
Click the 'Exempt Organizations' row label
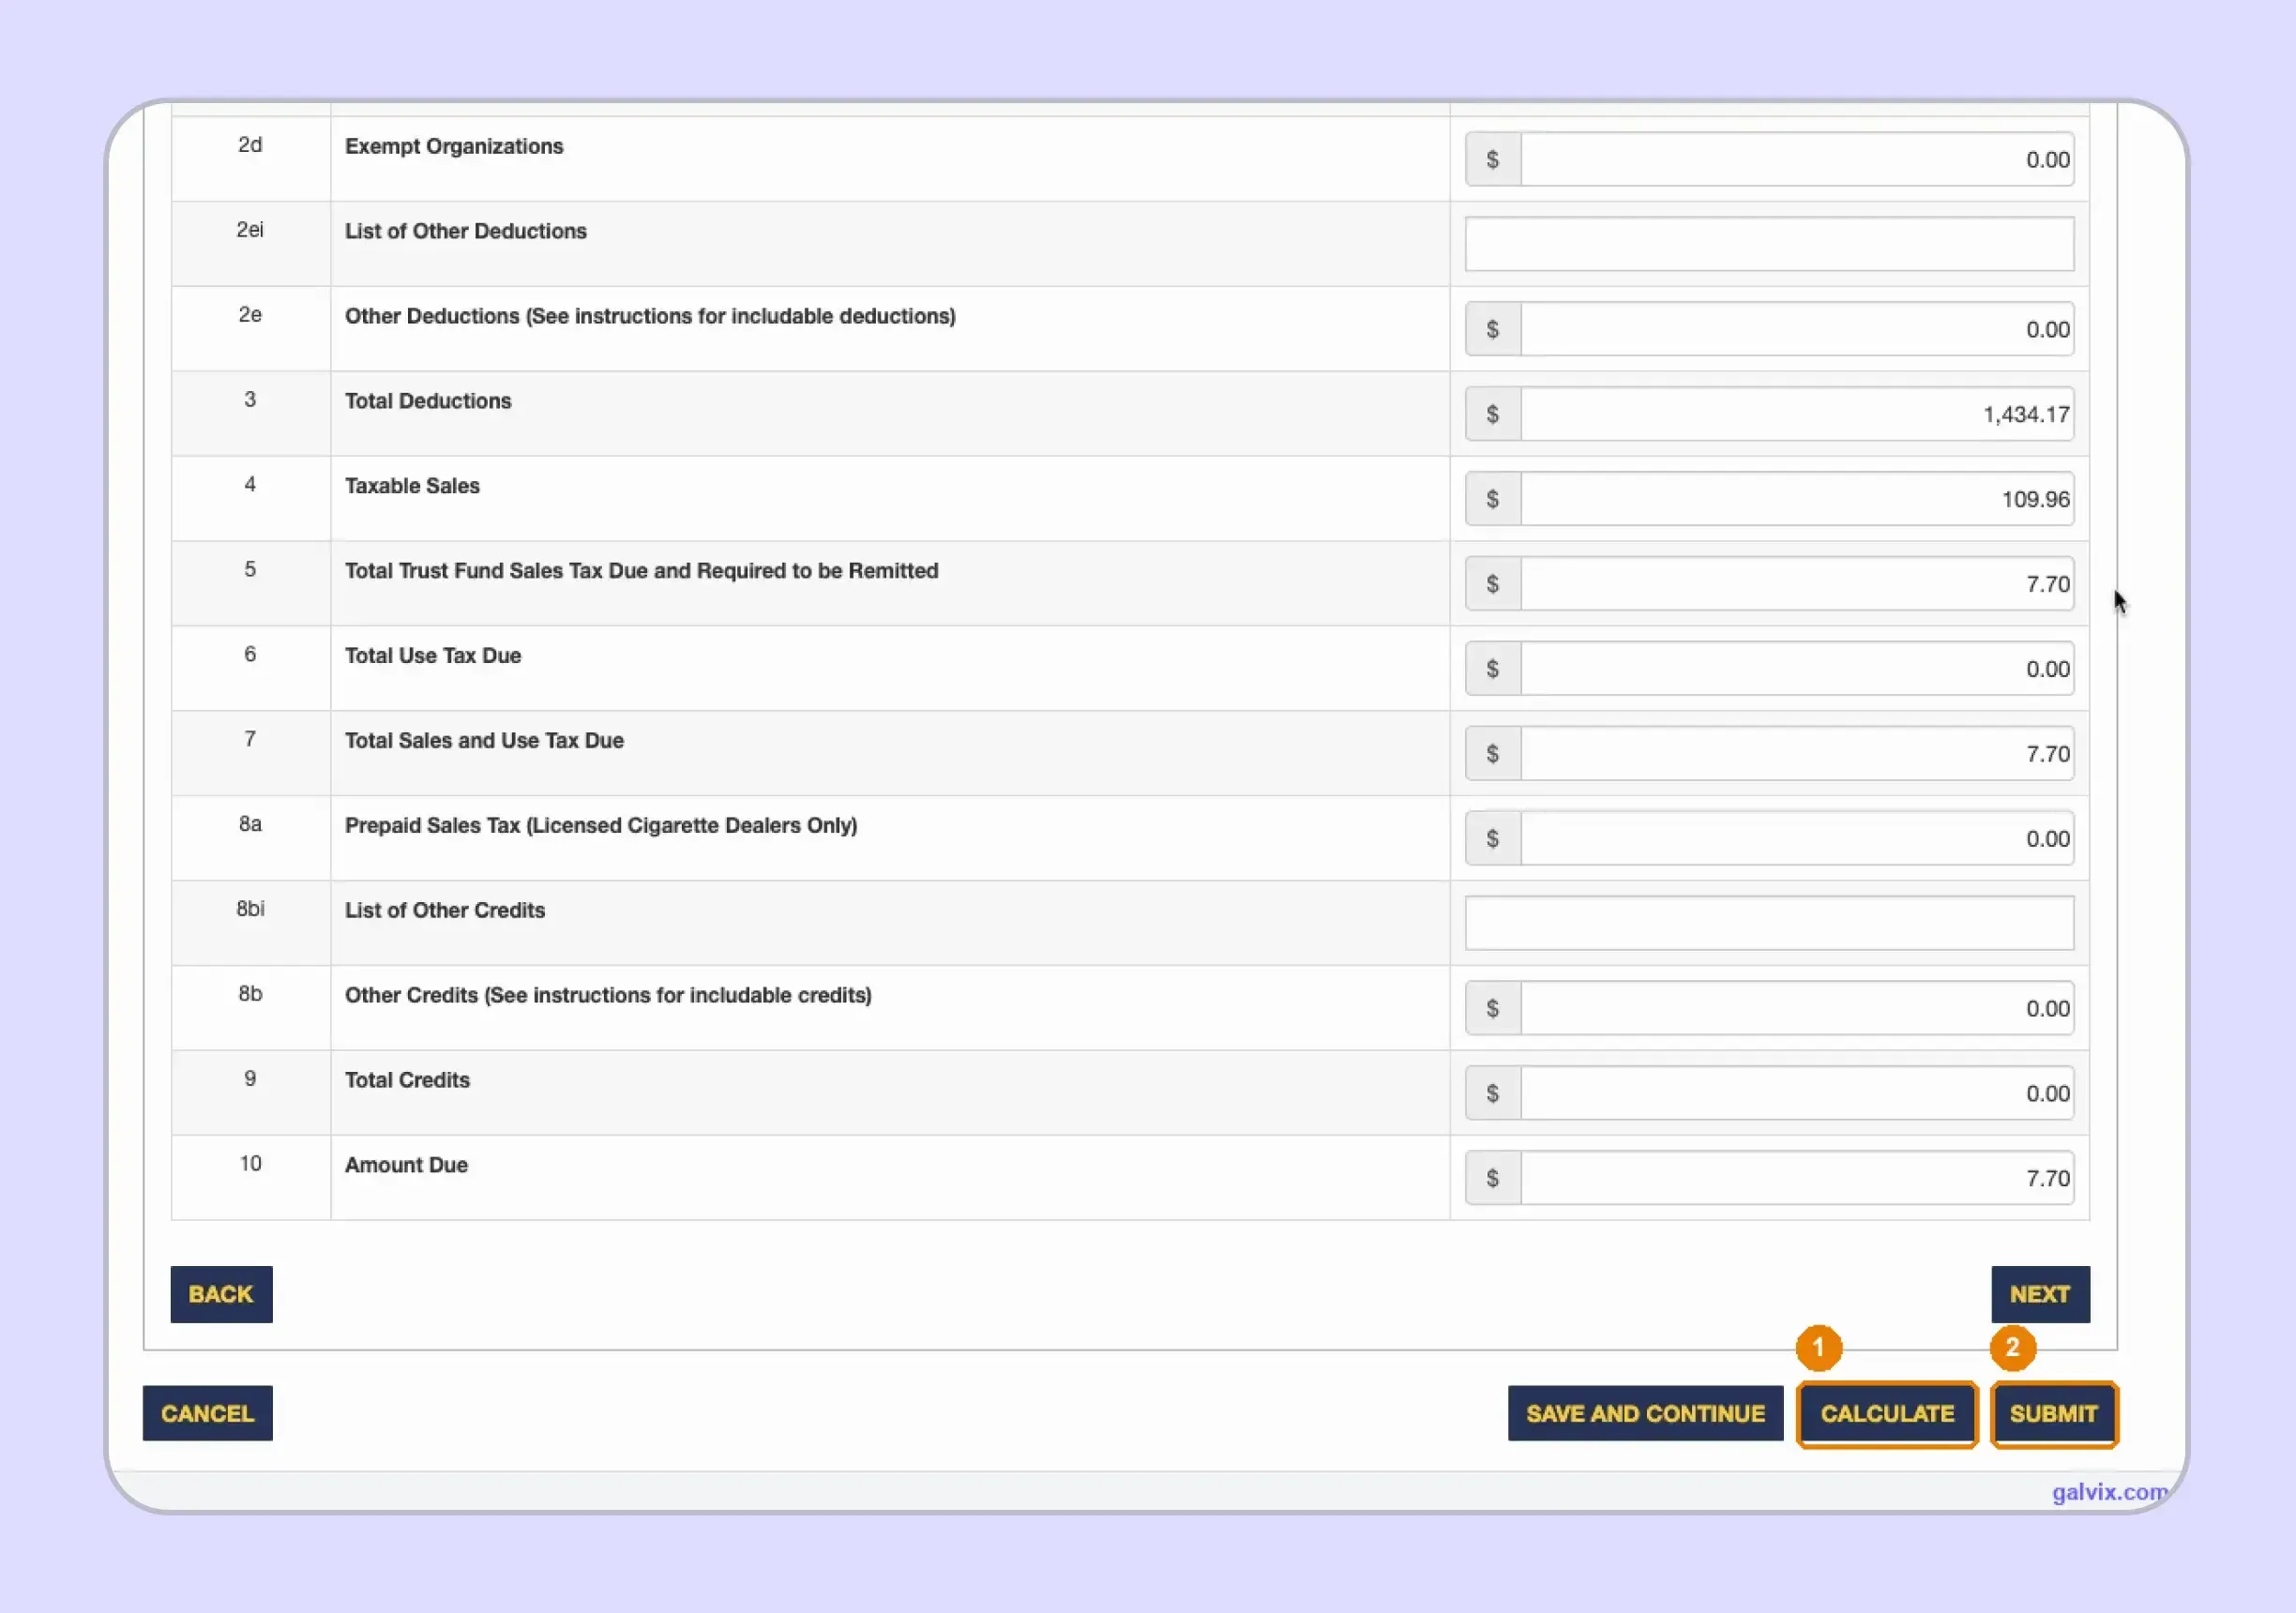[x=454, y=146]
